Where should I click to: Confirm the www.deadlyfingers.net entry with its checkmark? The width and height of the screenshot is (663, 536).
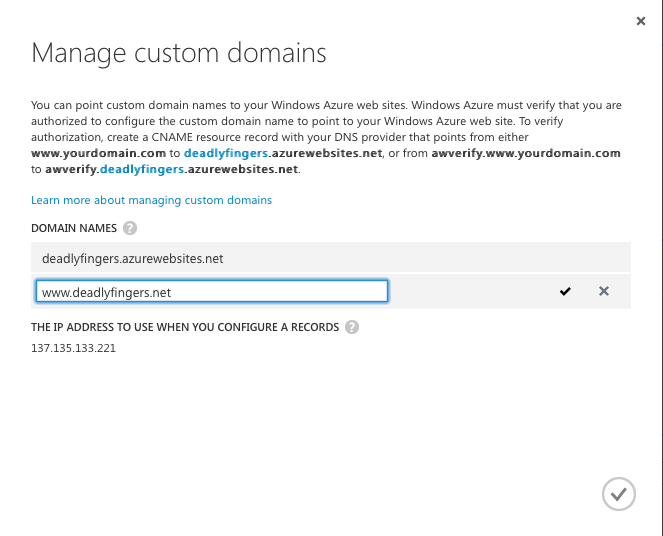(x=565, y=291)
